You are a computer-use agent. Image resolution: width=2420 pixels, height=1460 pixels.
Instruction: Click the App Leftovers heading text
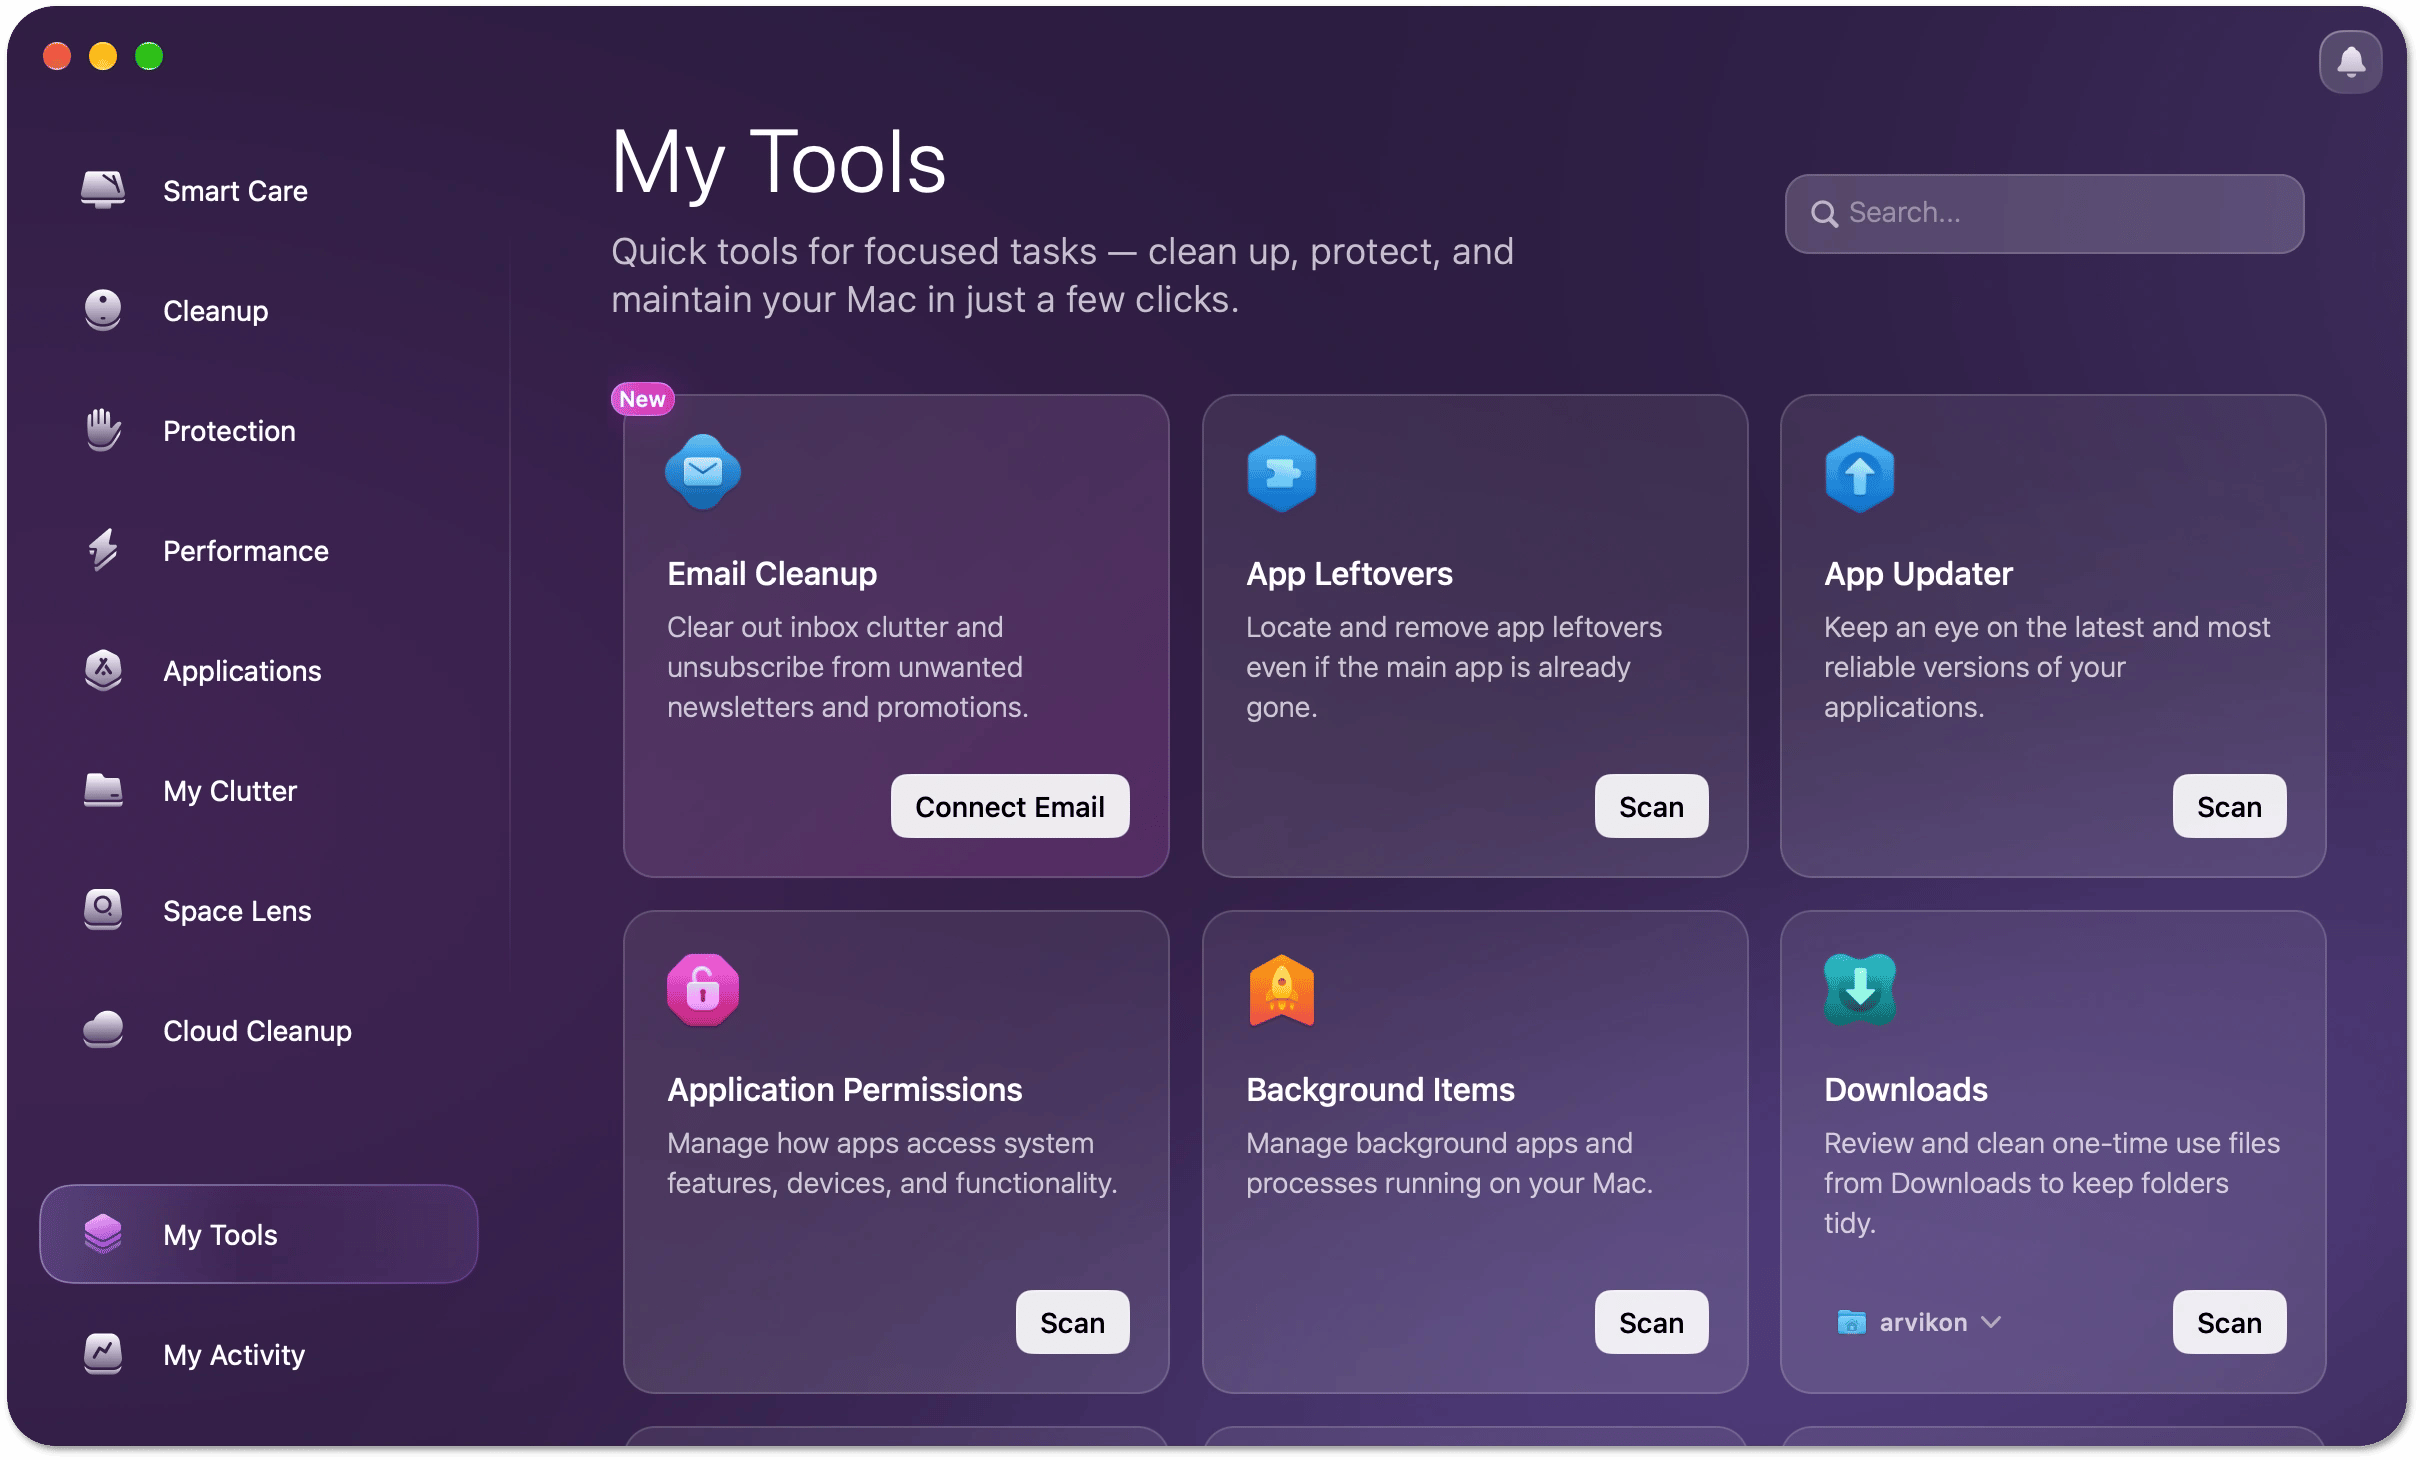tap(1349, 573)
